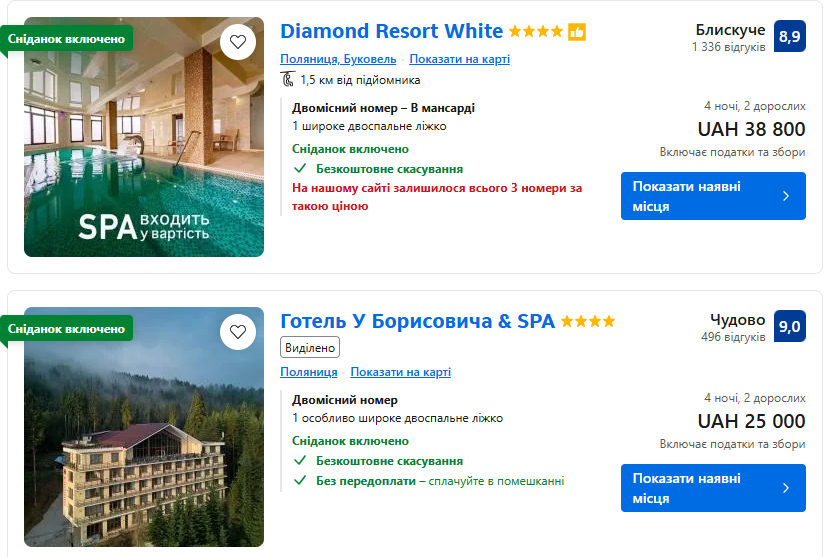The height and width of the screenshot is (557, 826).
Task: Click the 9,0 review score badge
Action: (x=789, y=327)
